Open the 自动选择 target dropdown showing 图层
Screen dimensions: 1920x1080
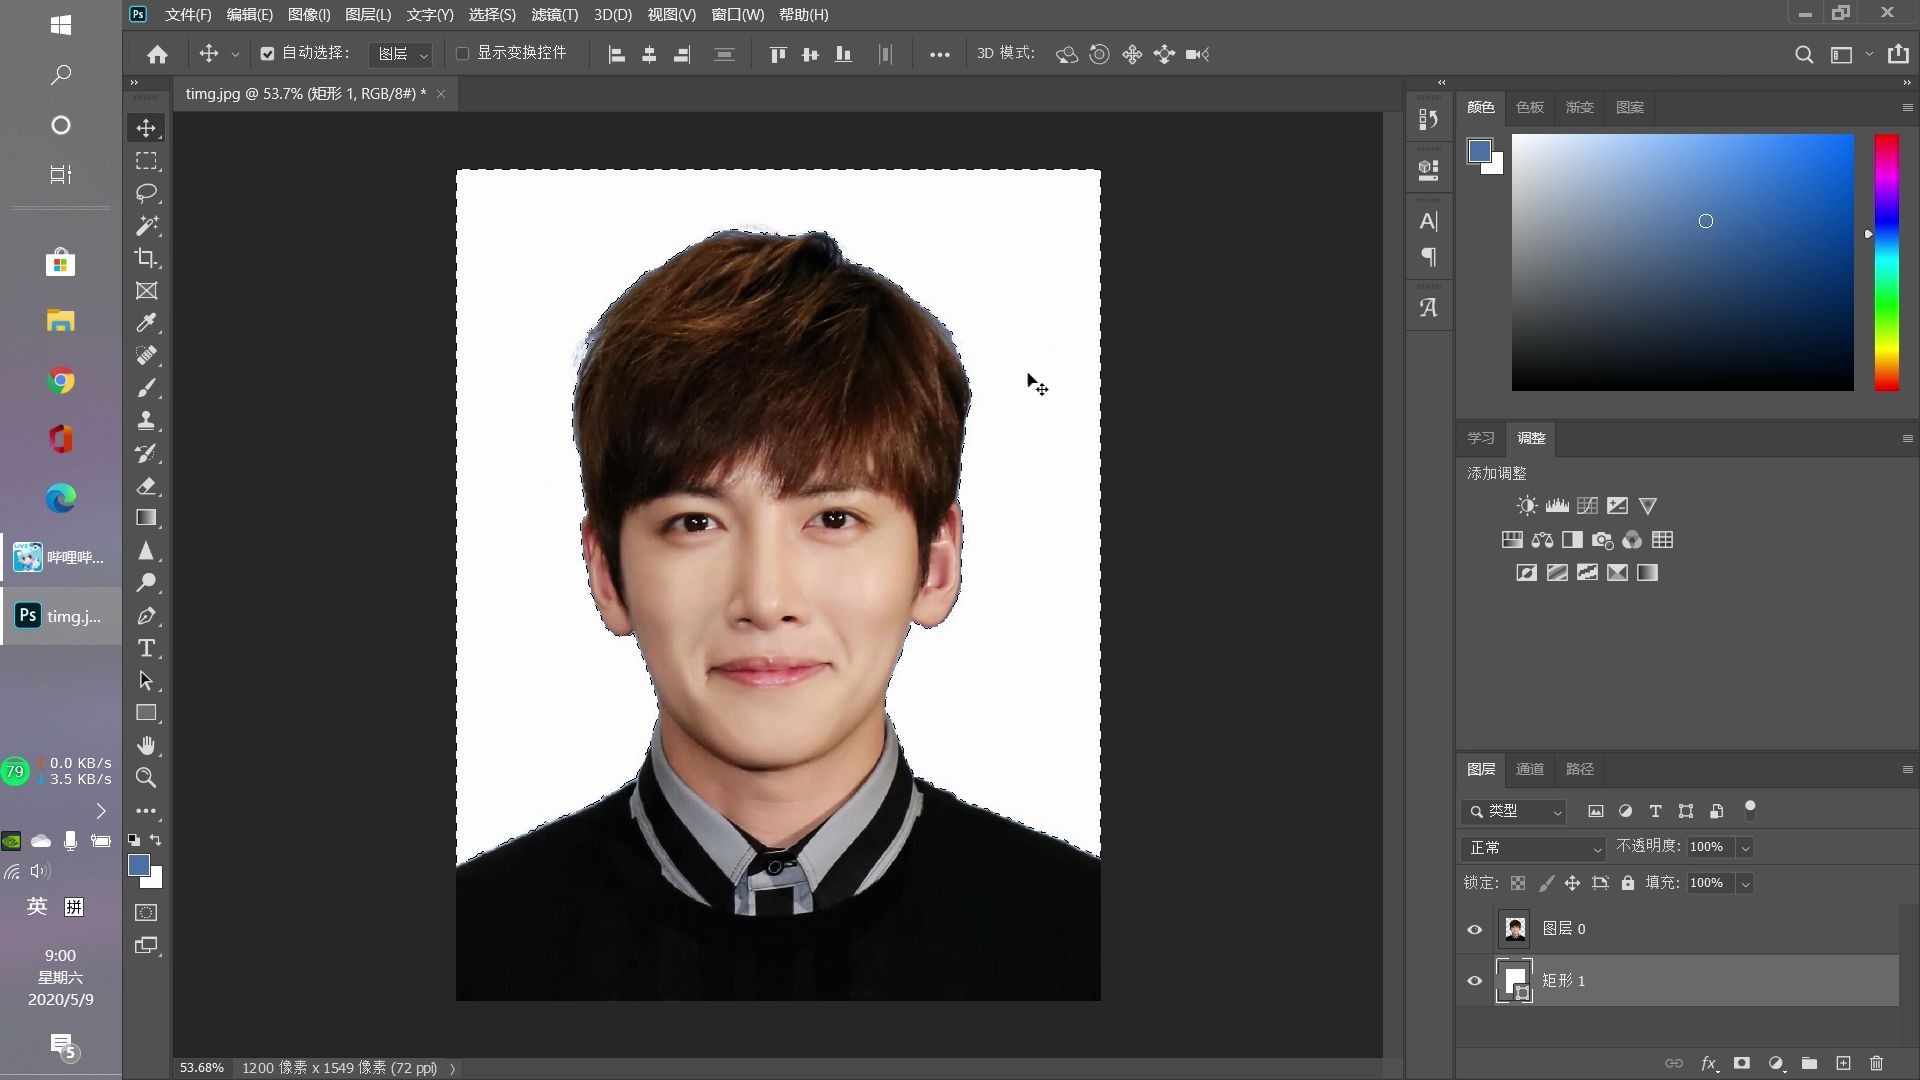pyautogui.click(x=398, y=54)
